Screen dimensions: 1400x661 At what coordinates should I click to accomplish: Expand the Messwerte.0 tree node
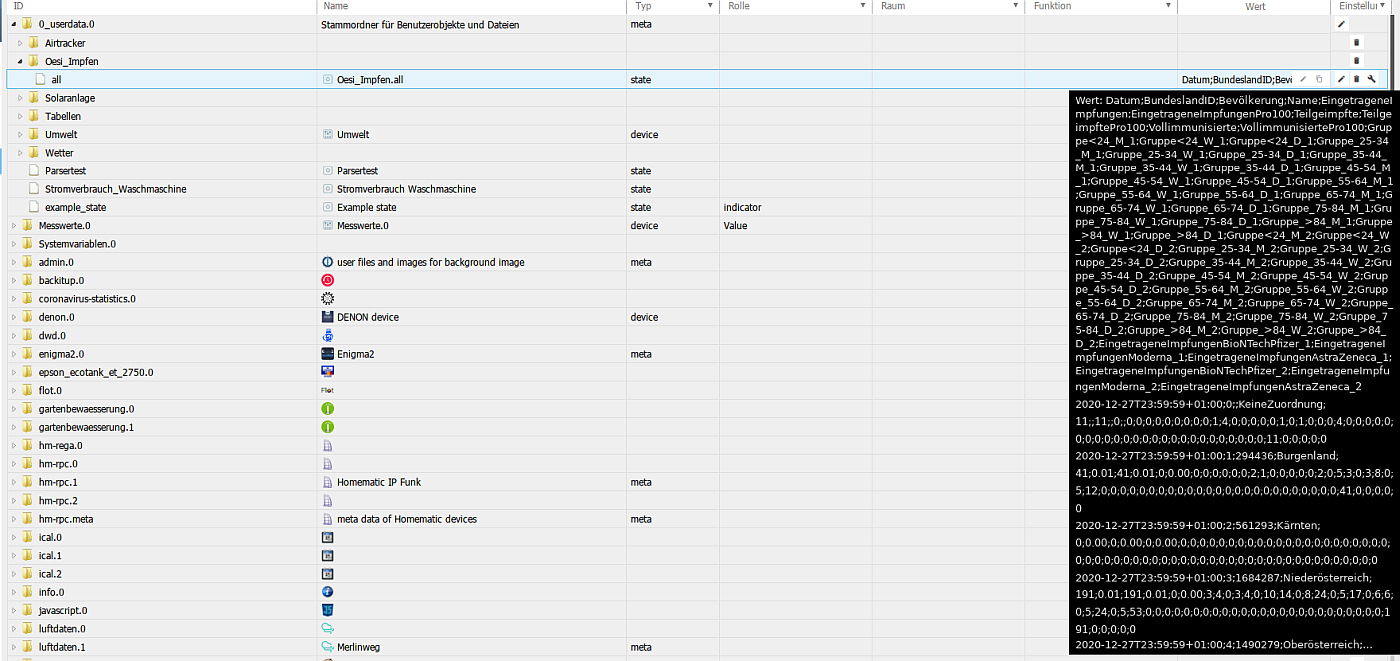point(14,226)
